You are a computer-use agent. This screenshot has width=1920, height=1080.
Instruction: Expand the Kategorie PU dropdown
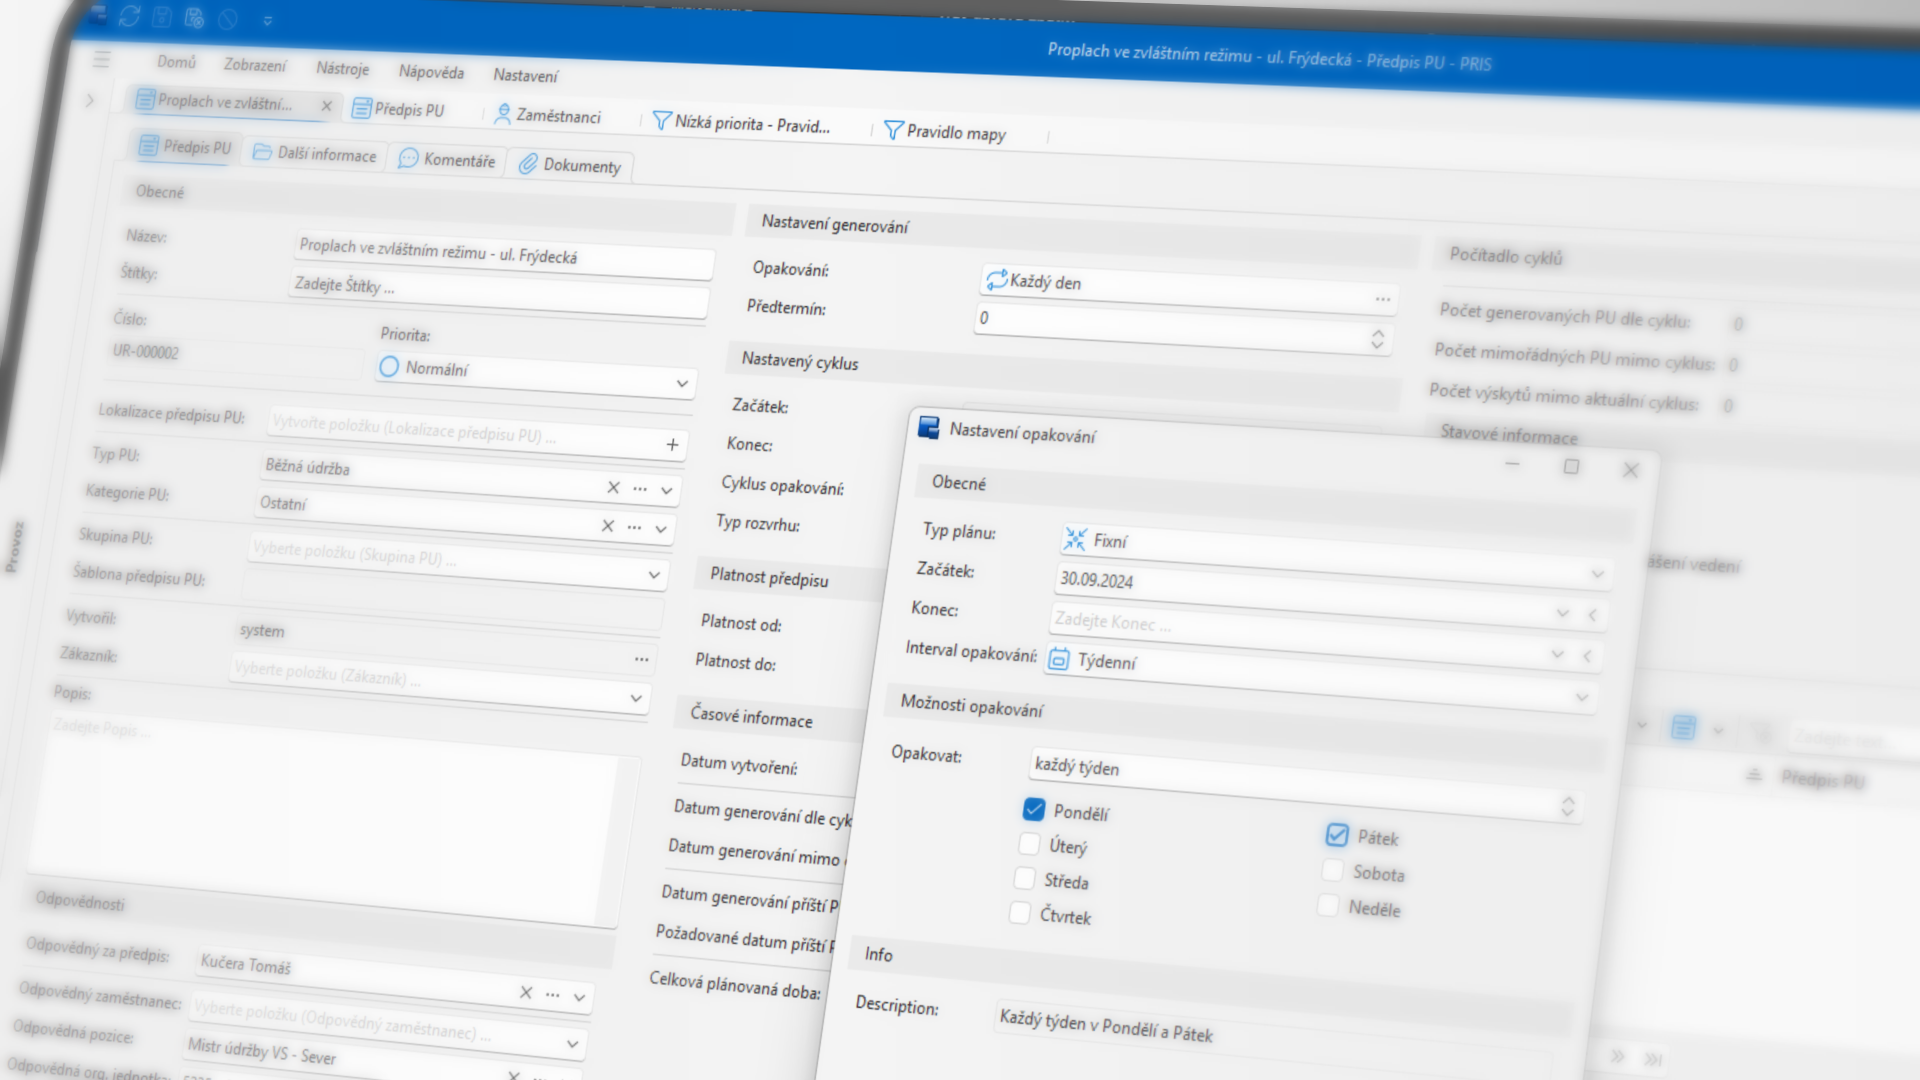[x=661, y=529]
